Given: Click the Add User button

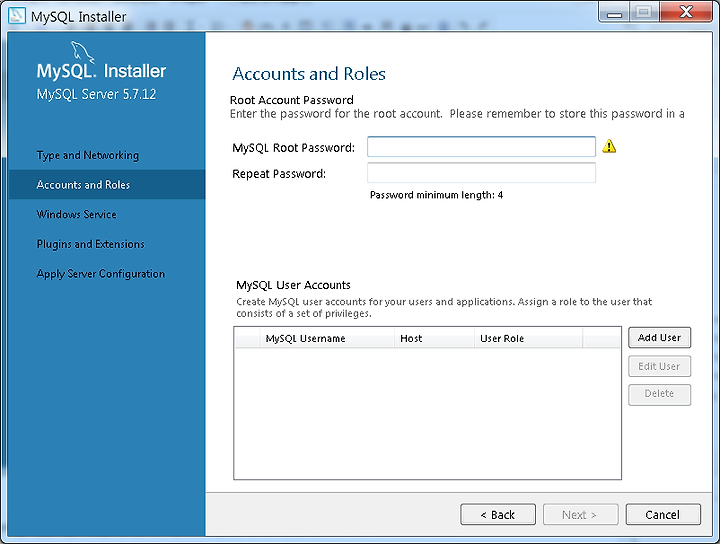Looking at the screenshot, I should click(x=659, y=337).
